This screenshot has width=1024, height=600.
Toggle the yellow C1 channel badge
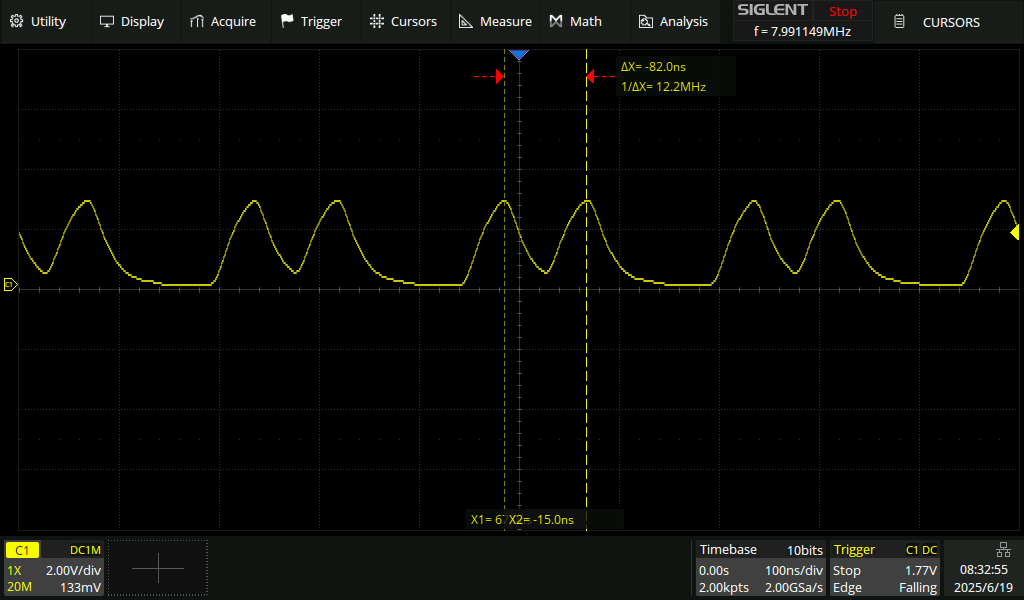pos(22,550)
